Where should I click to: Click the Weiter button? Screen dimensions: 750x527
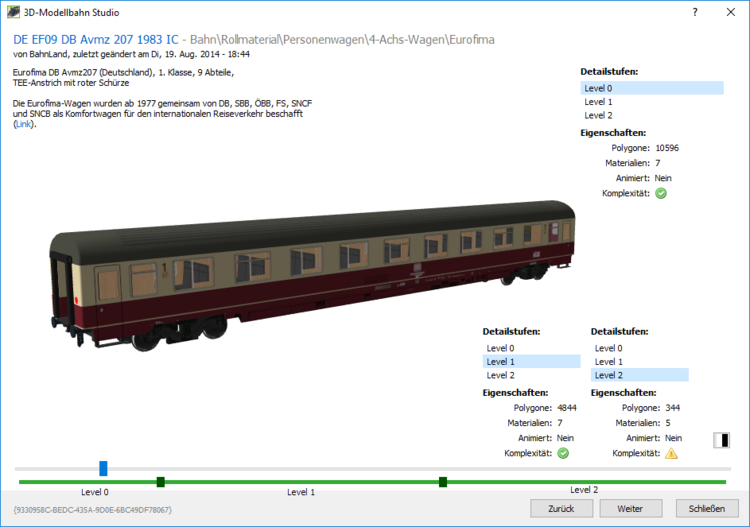click(631, 509)
